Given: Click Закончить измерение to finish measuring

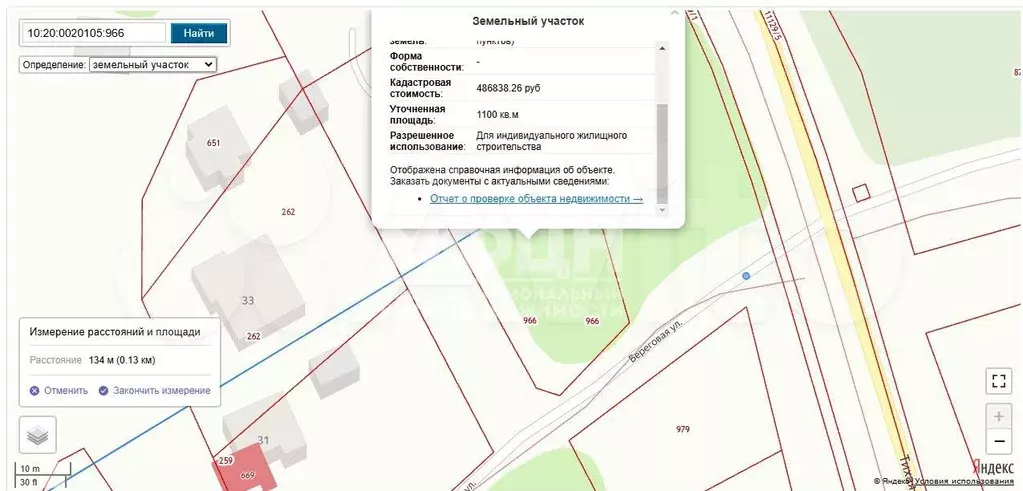Looking at the screenshot, I should [x=162, y=391].
